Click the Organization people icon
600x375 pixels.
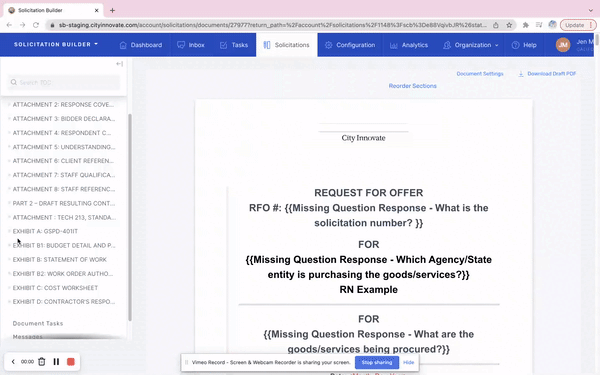[x=447, y=45]
